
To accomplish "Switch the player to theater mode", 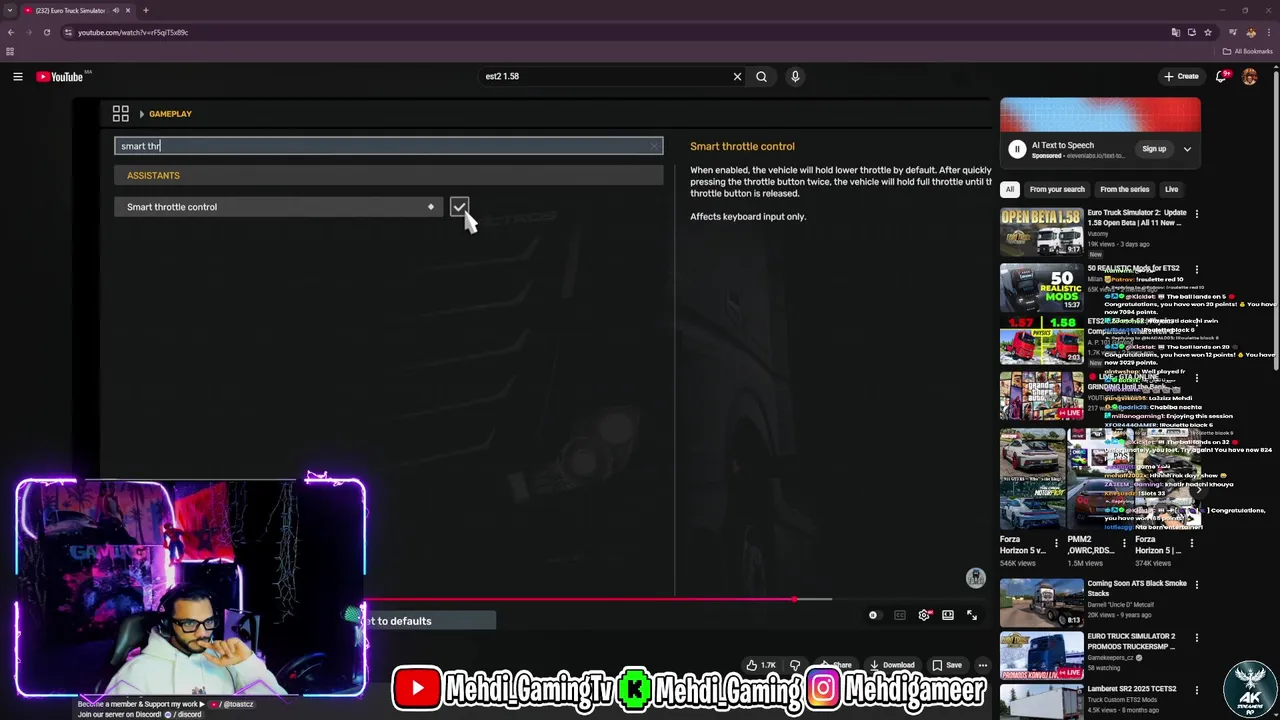I will point(948,615).
